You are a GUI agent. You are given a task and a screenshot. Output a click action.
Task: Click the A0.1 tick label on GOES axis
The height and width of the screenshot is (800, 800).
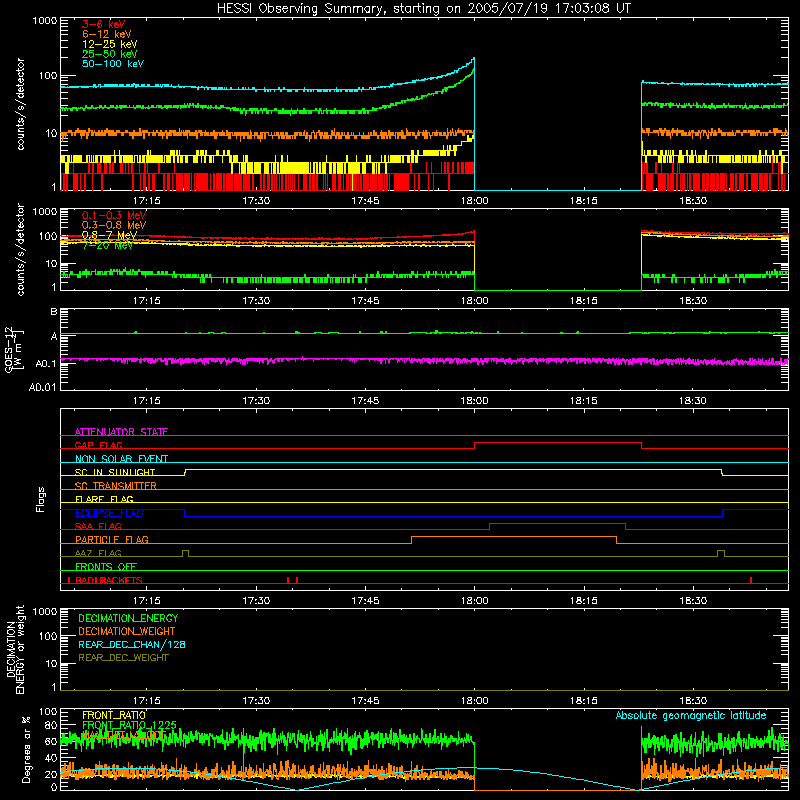click(46, 364)
